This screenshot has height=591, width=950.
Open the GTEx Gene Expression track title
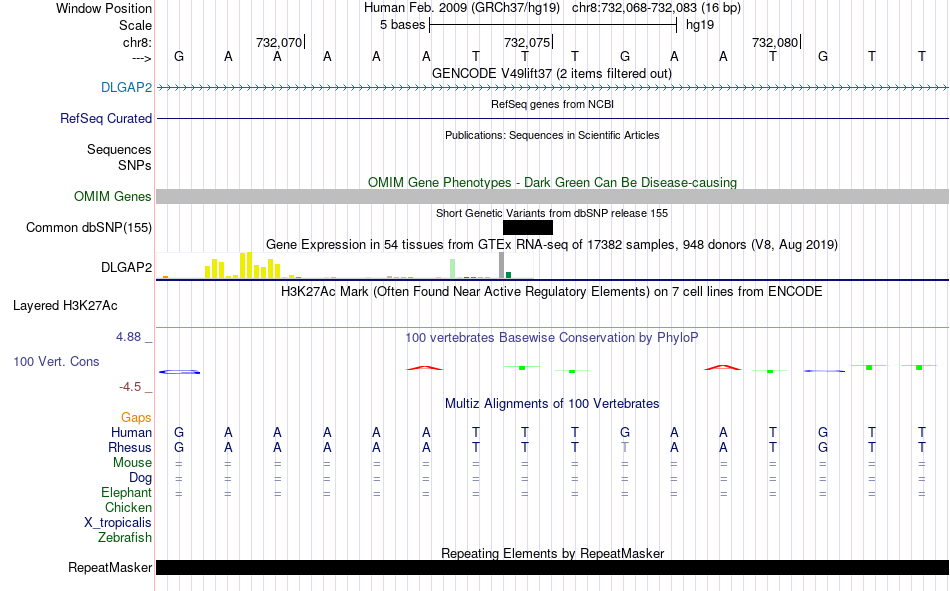coord(552,244)
